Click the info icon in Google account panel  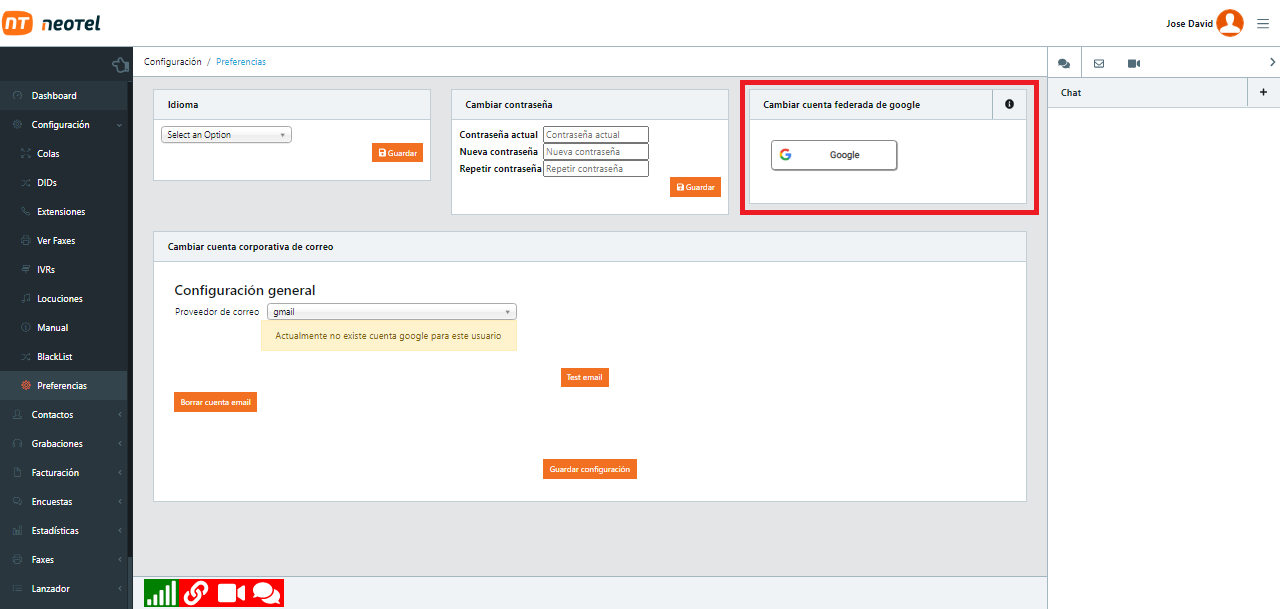click(x=1009, y=104)
